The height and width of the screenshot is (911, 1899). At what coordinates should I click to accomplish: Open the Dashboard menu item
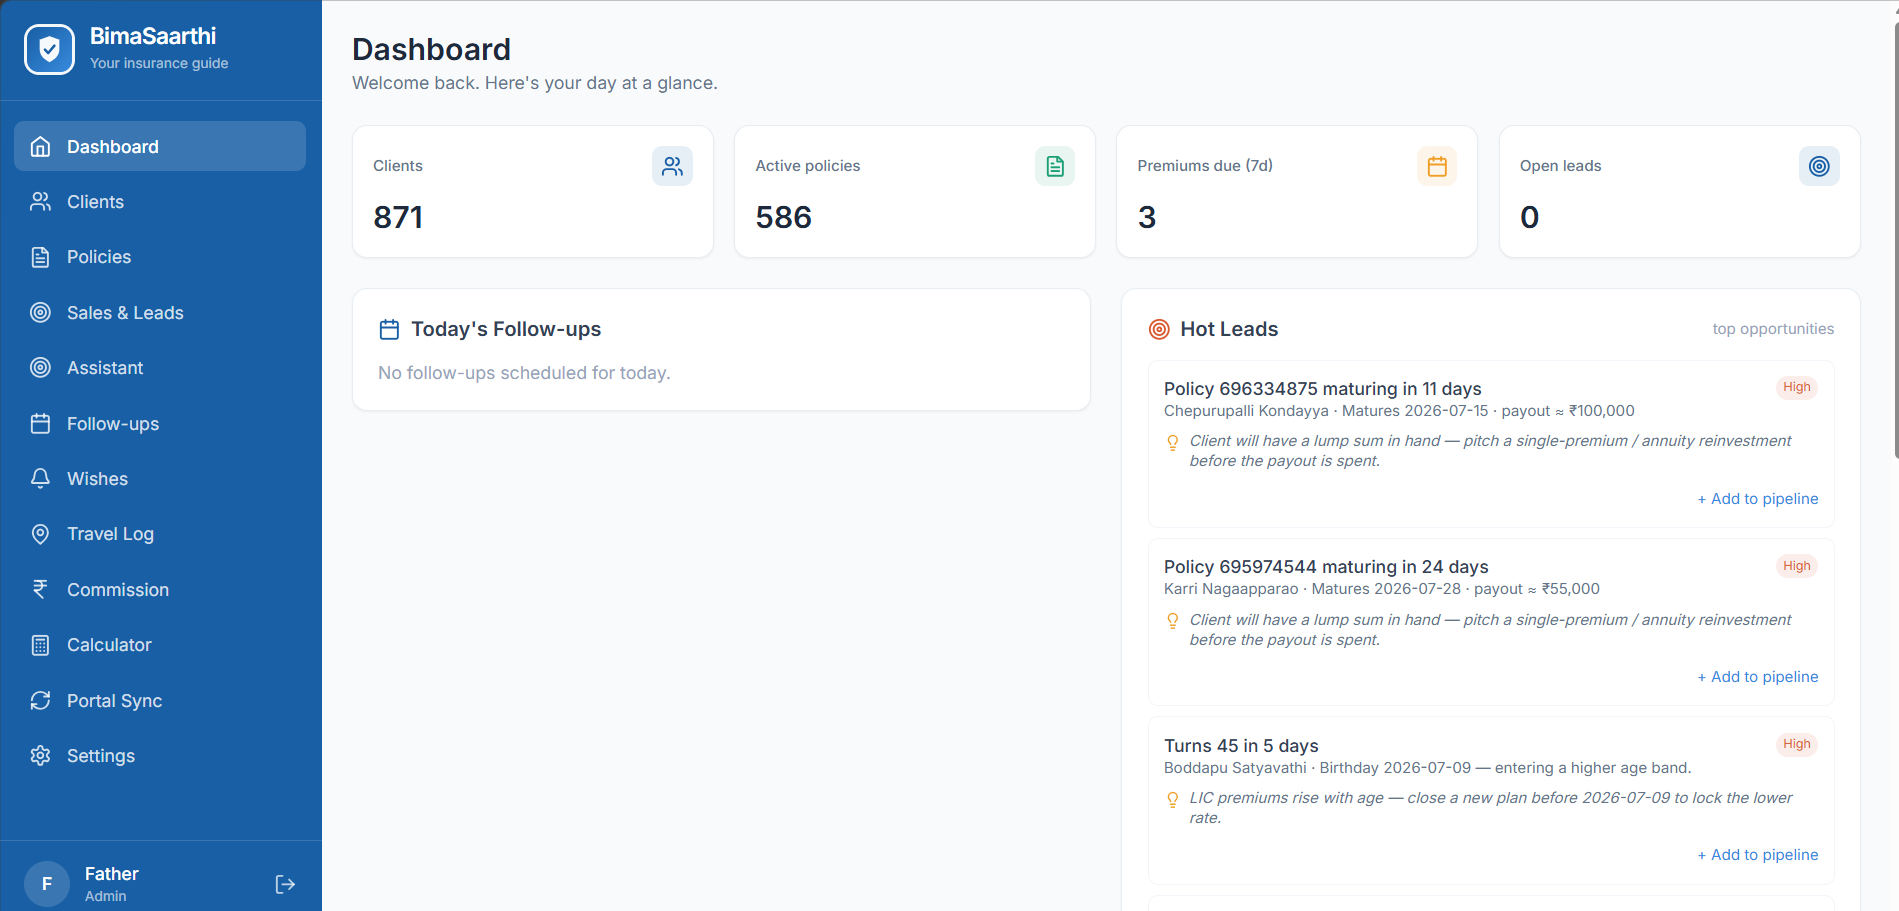pos(160,146)
